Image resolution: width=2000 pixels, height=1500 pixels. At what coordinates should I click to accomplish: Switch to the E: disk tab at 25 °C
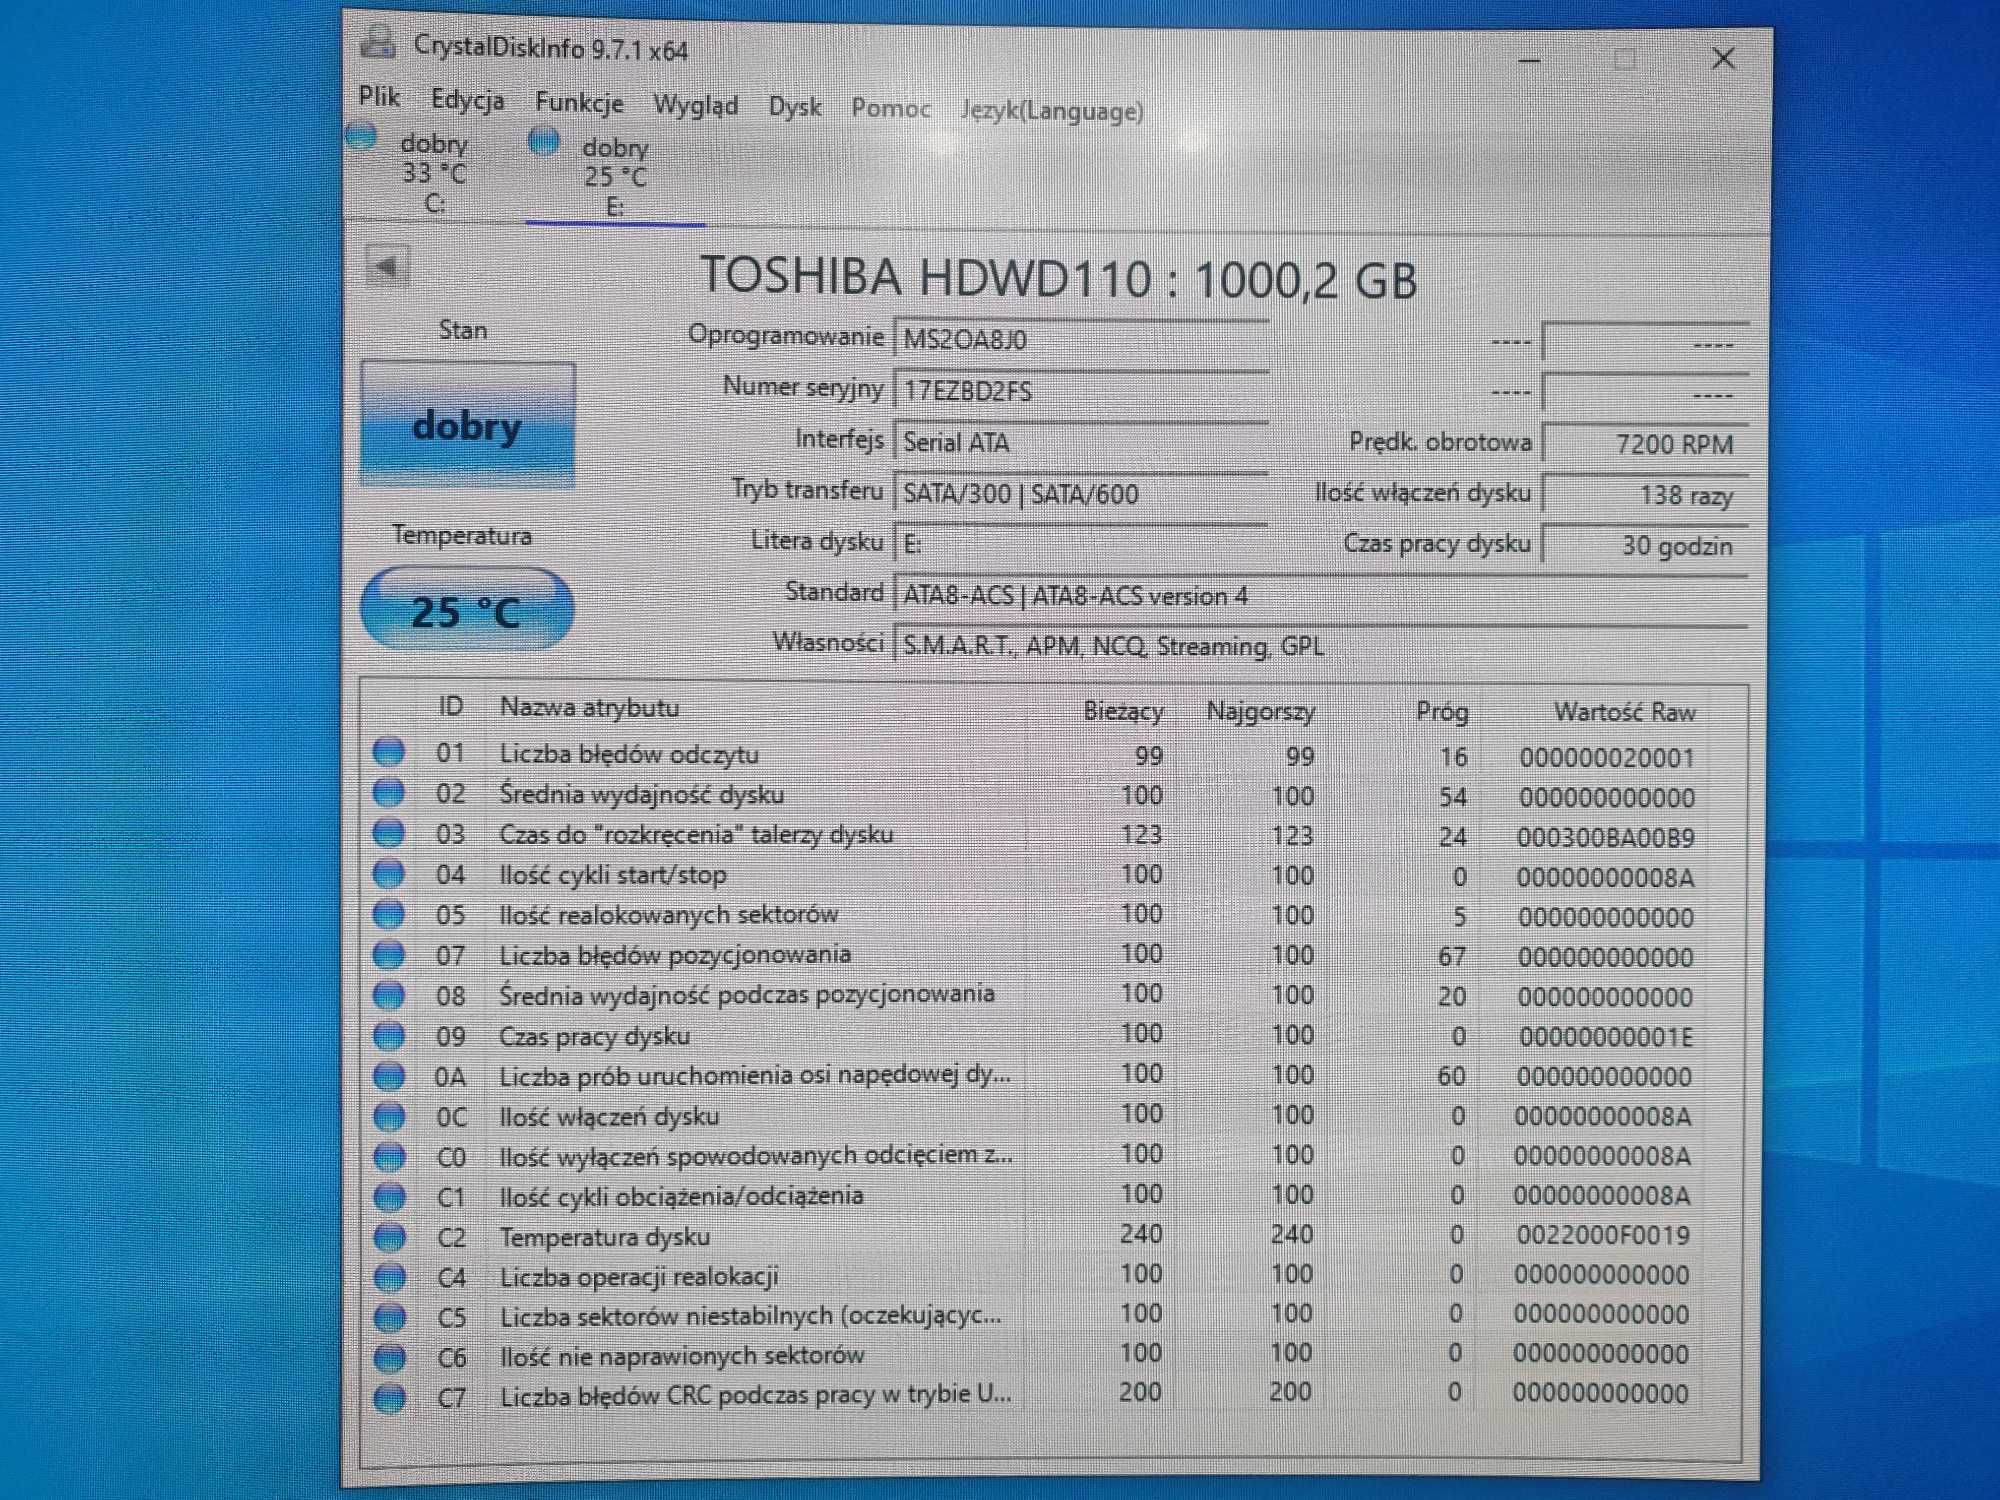coord(615,176)
